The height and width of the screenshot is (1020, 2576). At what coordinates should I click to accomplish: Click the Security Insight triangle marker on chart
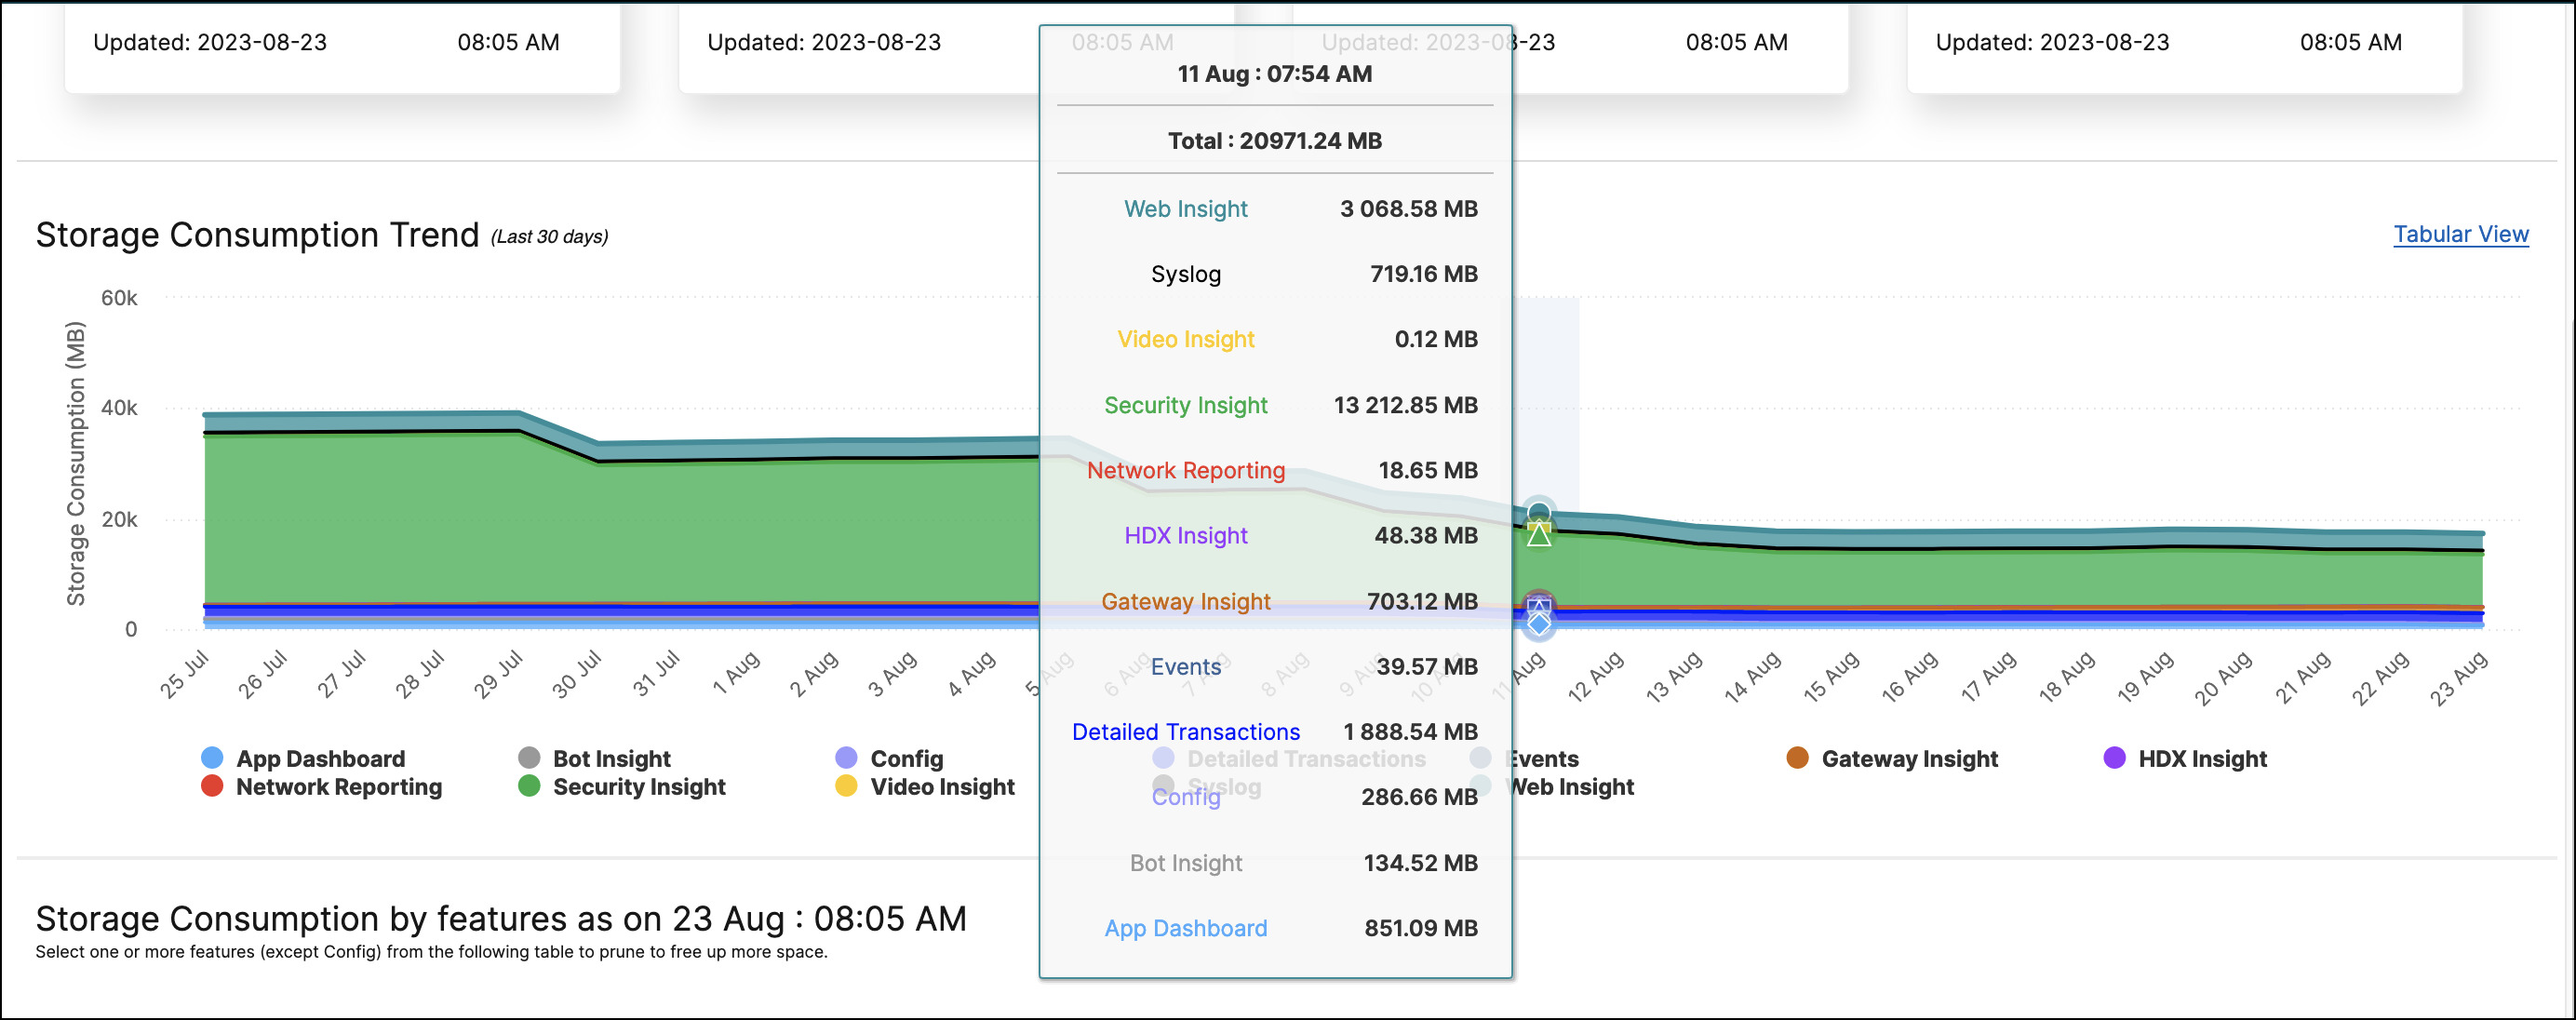[1539, 534]
